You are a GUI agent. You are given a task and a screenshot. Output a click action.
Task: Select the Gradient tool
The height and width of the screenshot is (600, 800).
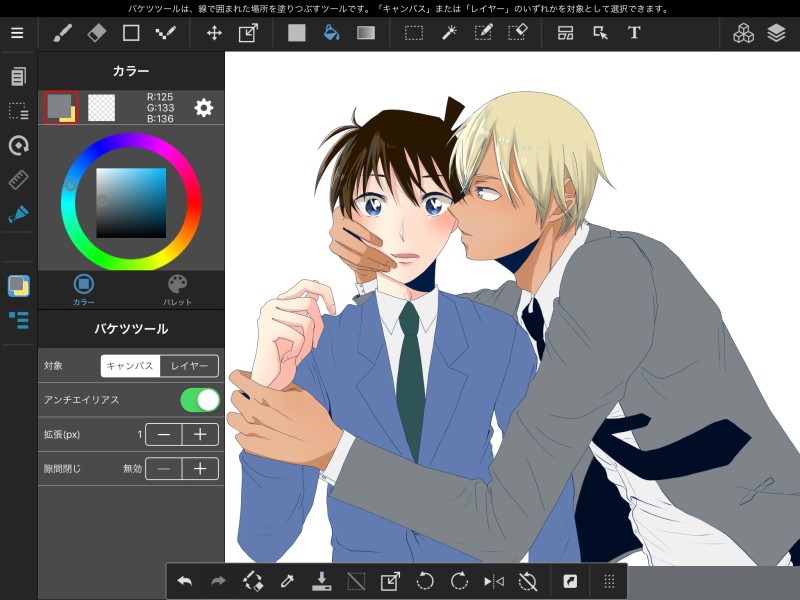pyautogui.click(x=366, y=33)
